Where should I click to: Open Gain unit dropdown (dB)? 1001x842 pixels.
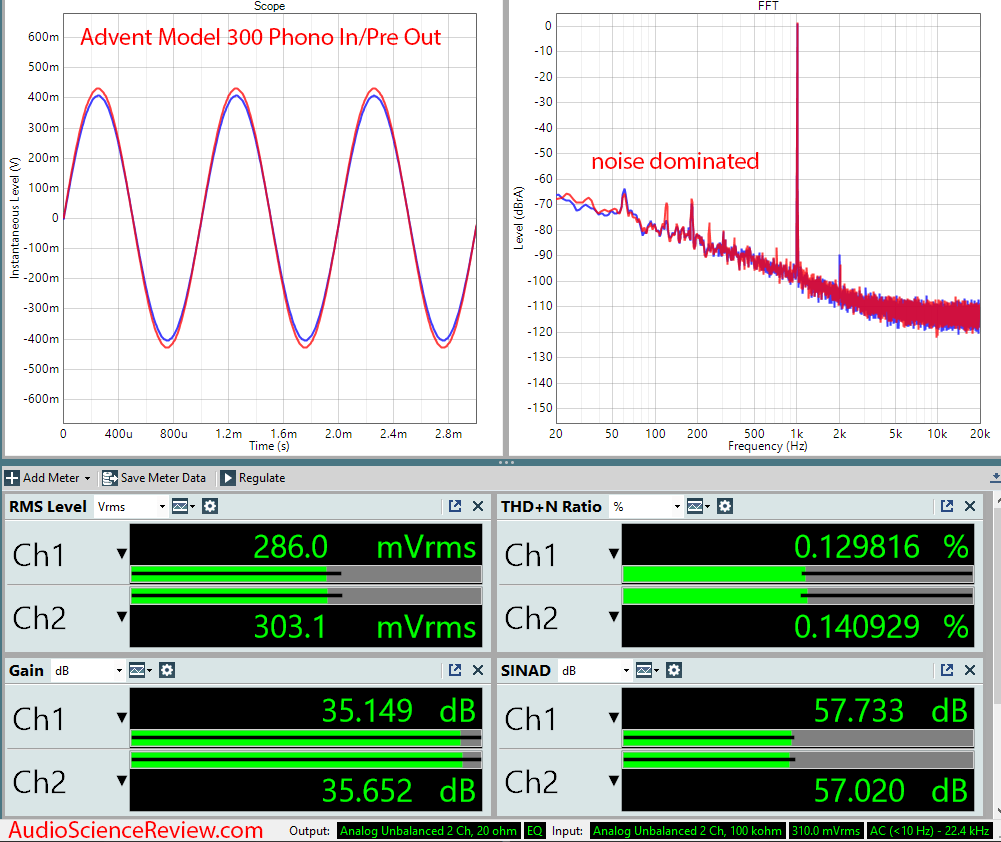[88, 670]
